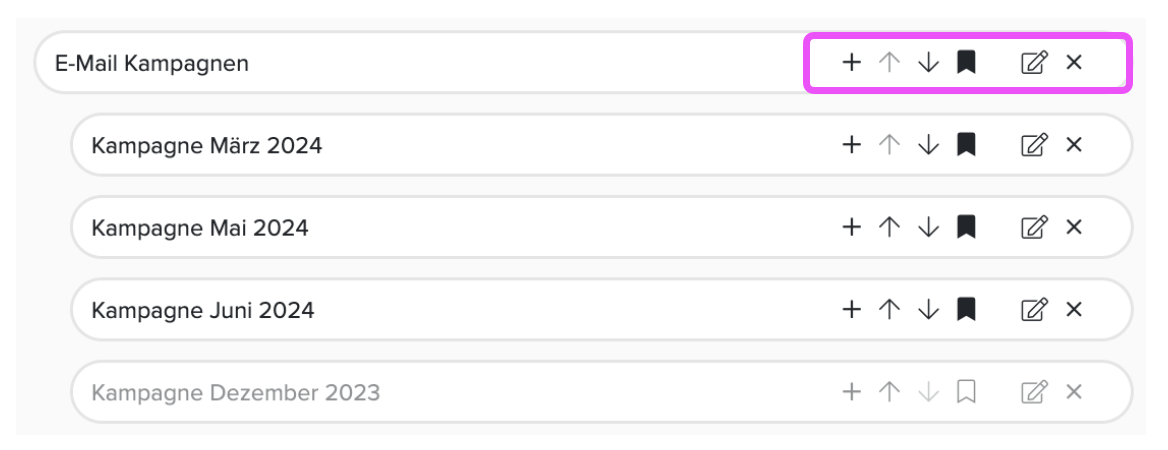Move E-Mail Kampagnen down with arrow
Screen dimensions: 1168x450
pyautogui.click(x=928, y=63)
